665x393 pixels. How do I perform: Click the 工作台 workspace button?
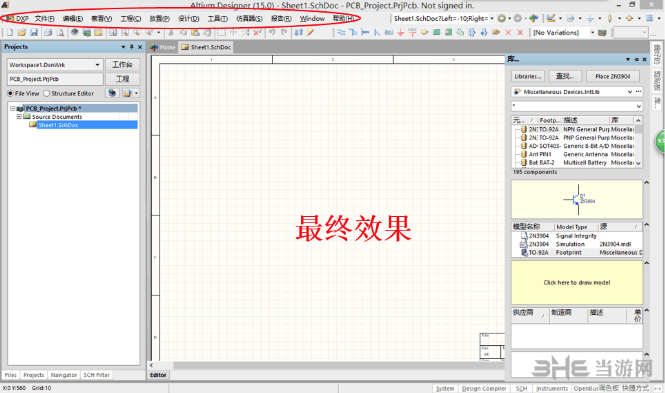[123, 64]
